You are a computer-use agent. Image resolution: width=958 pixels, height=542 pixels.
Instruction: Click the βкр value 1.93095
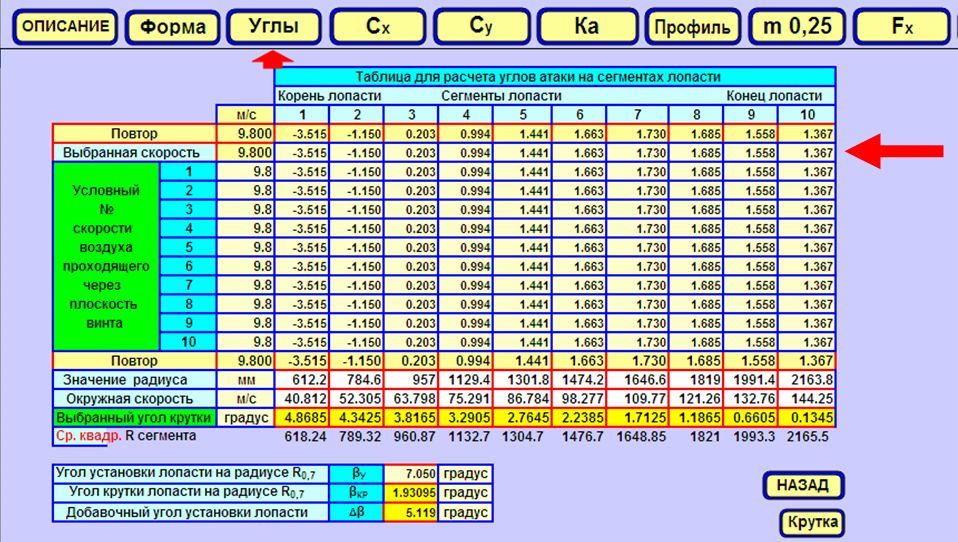point(412,493)
